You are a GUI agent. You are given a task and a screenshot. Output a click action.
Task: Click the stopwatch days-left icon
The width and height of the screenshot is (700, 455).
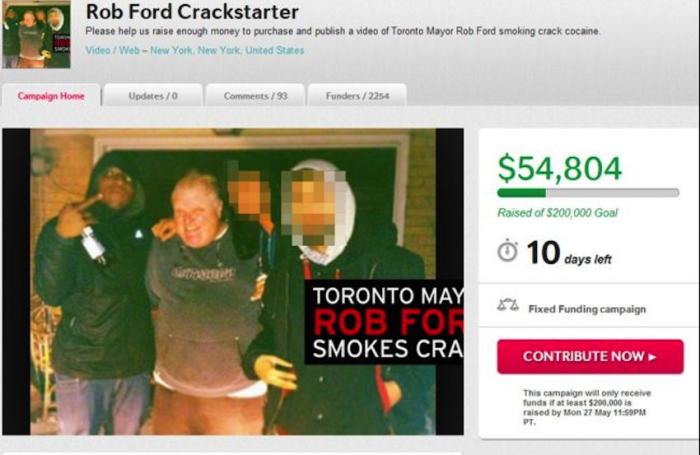tap(507, 250)
